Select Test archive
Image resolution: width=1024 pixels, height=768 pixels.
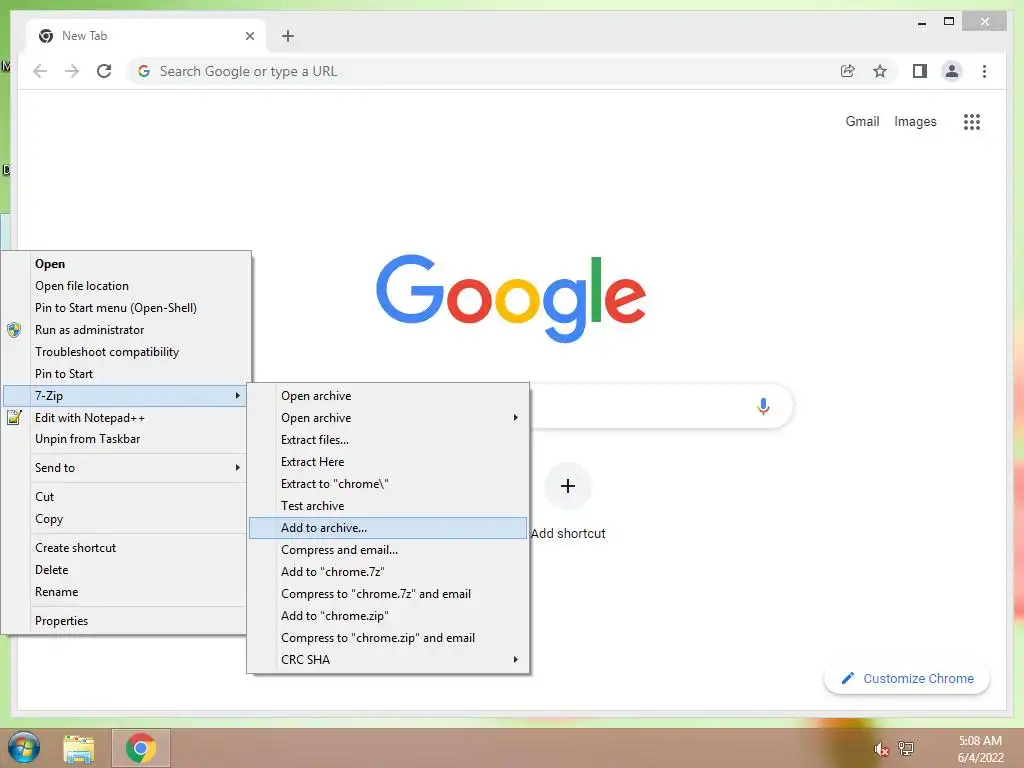tap(388, 505)
